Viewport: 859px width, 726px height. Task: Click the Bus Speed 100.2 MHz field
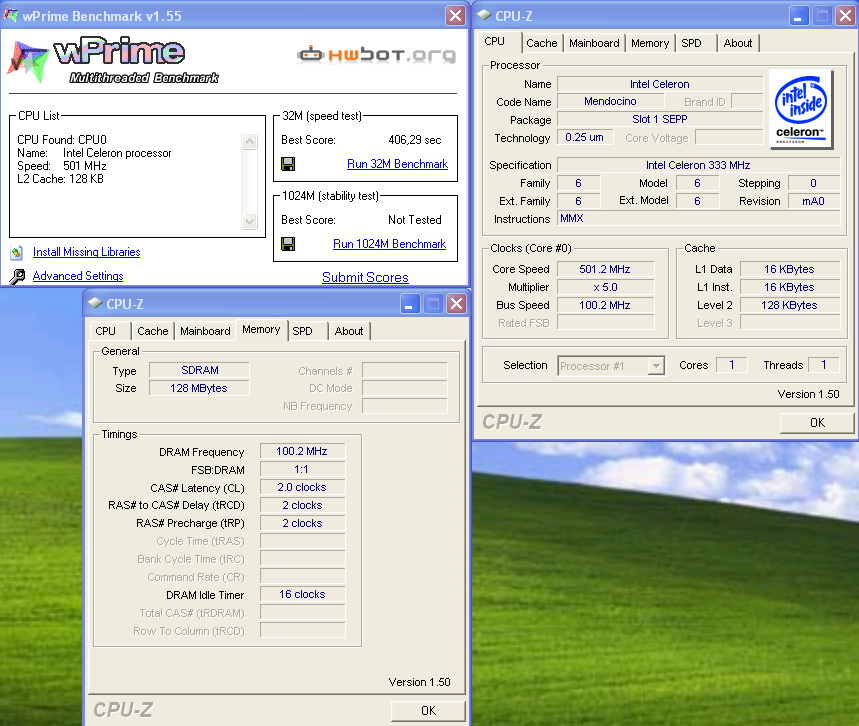tap(605, 305)
